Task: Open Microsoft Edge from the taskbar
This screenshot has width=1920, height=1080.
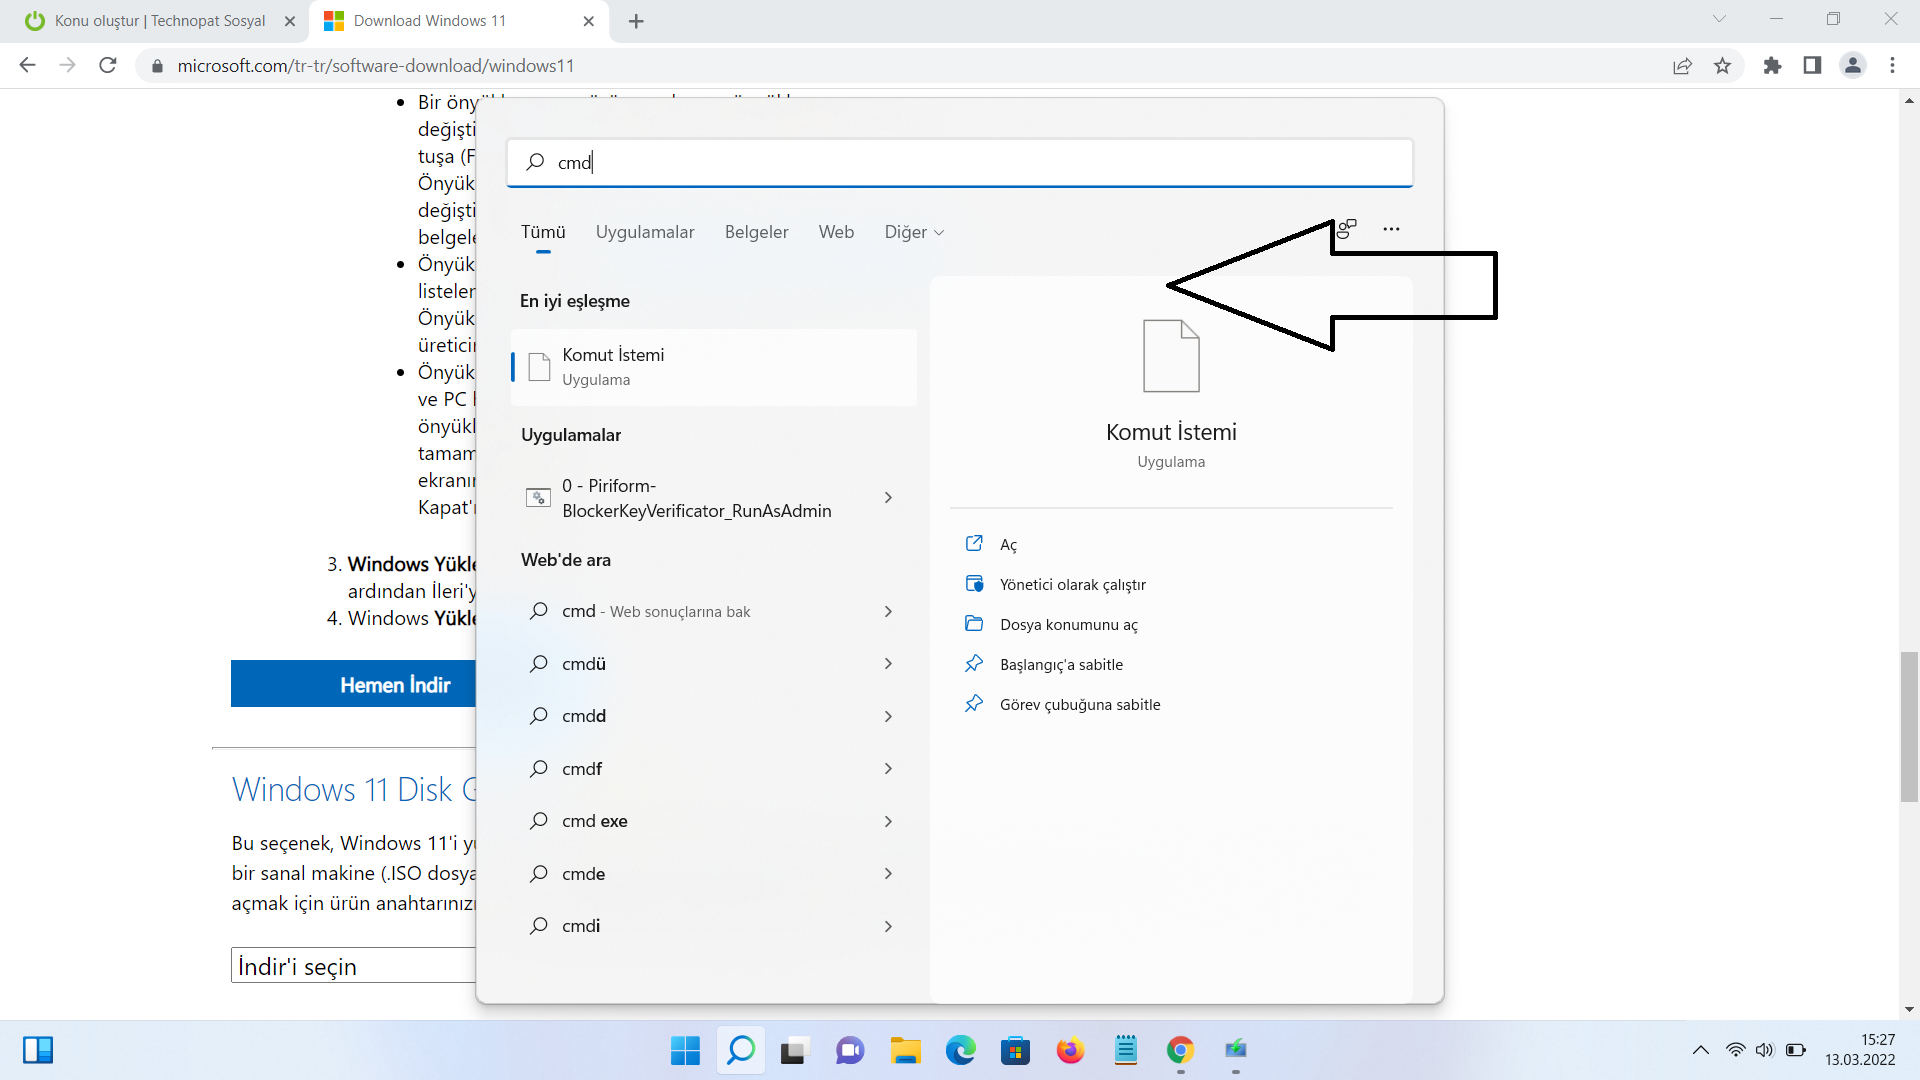Action: click(x=960, y=1050)
